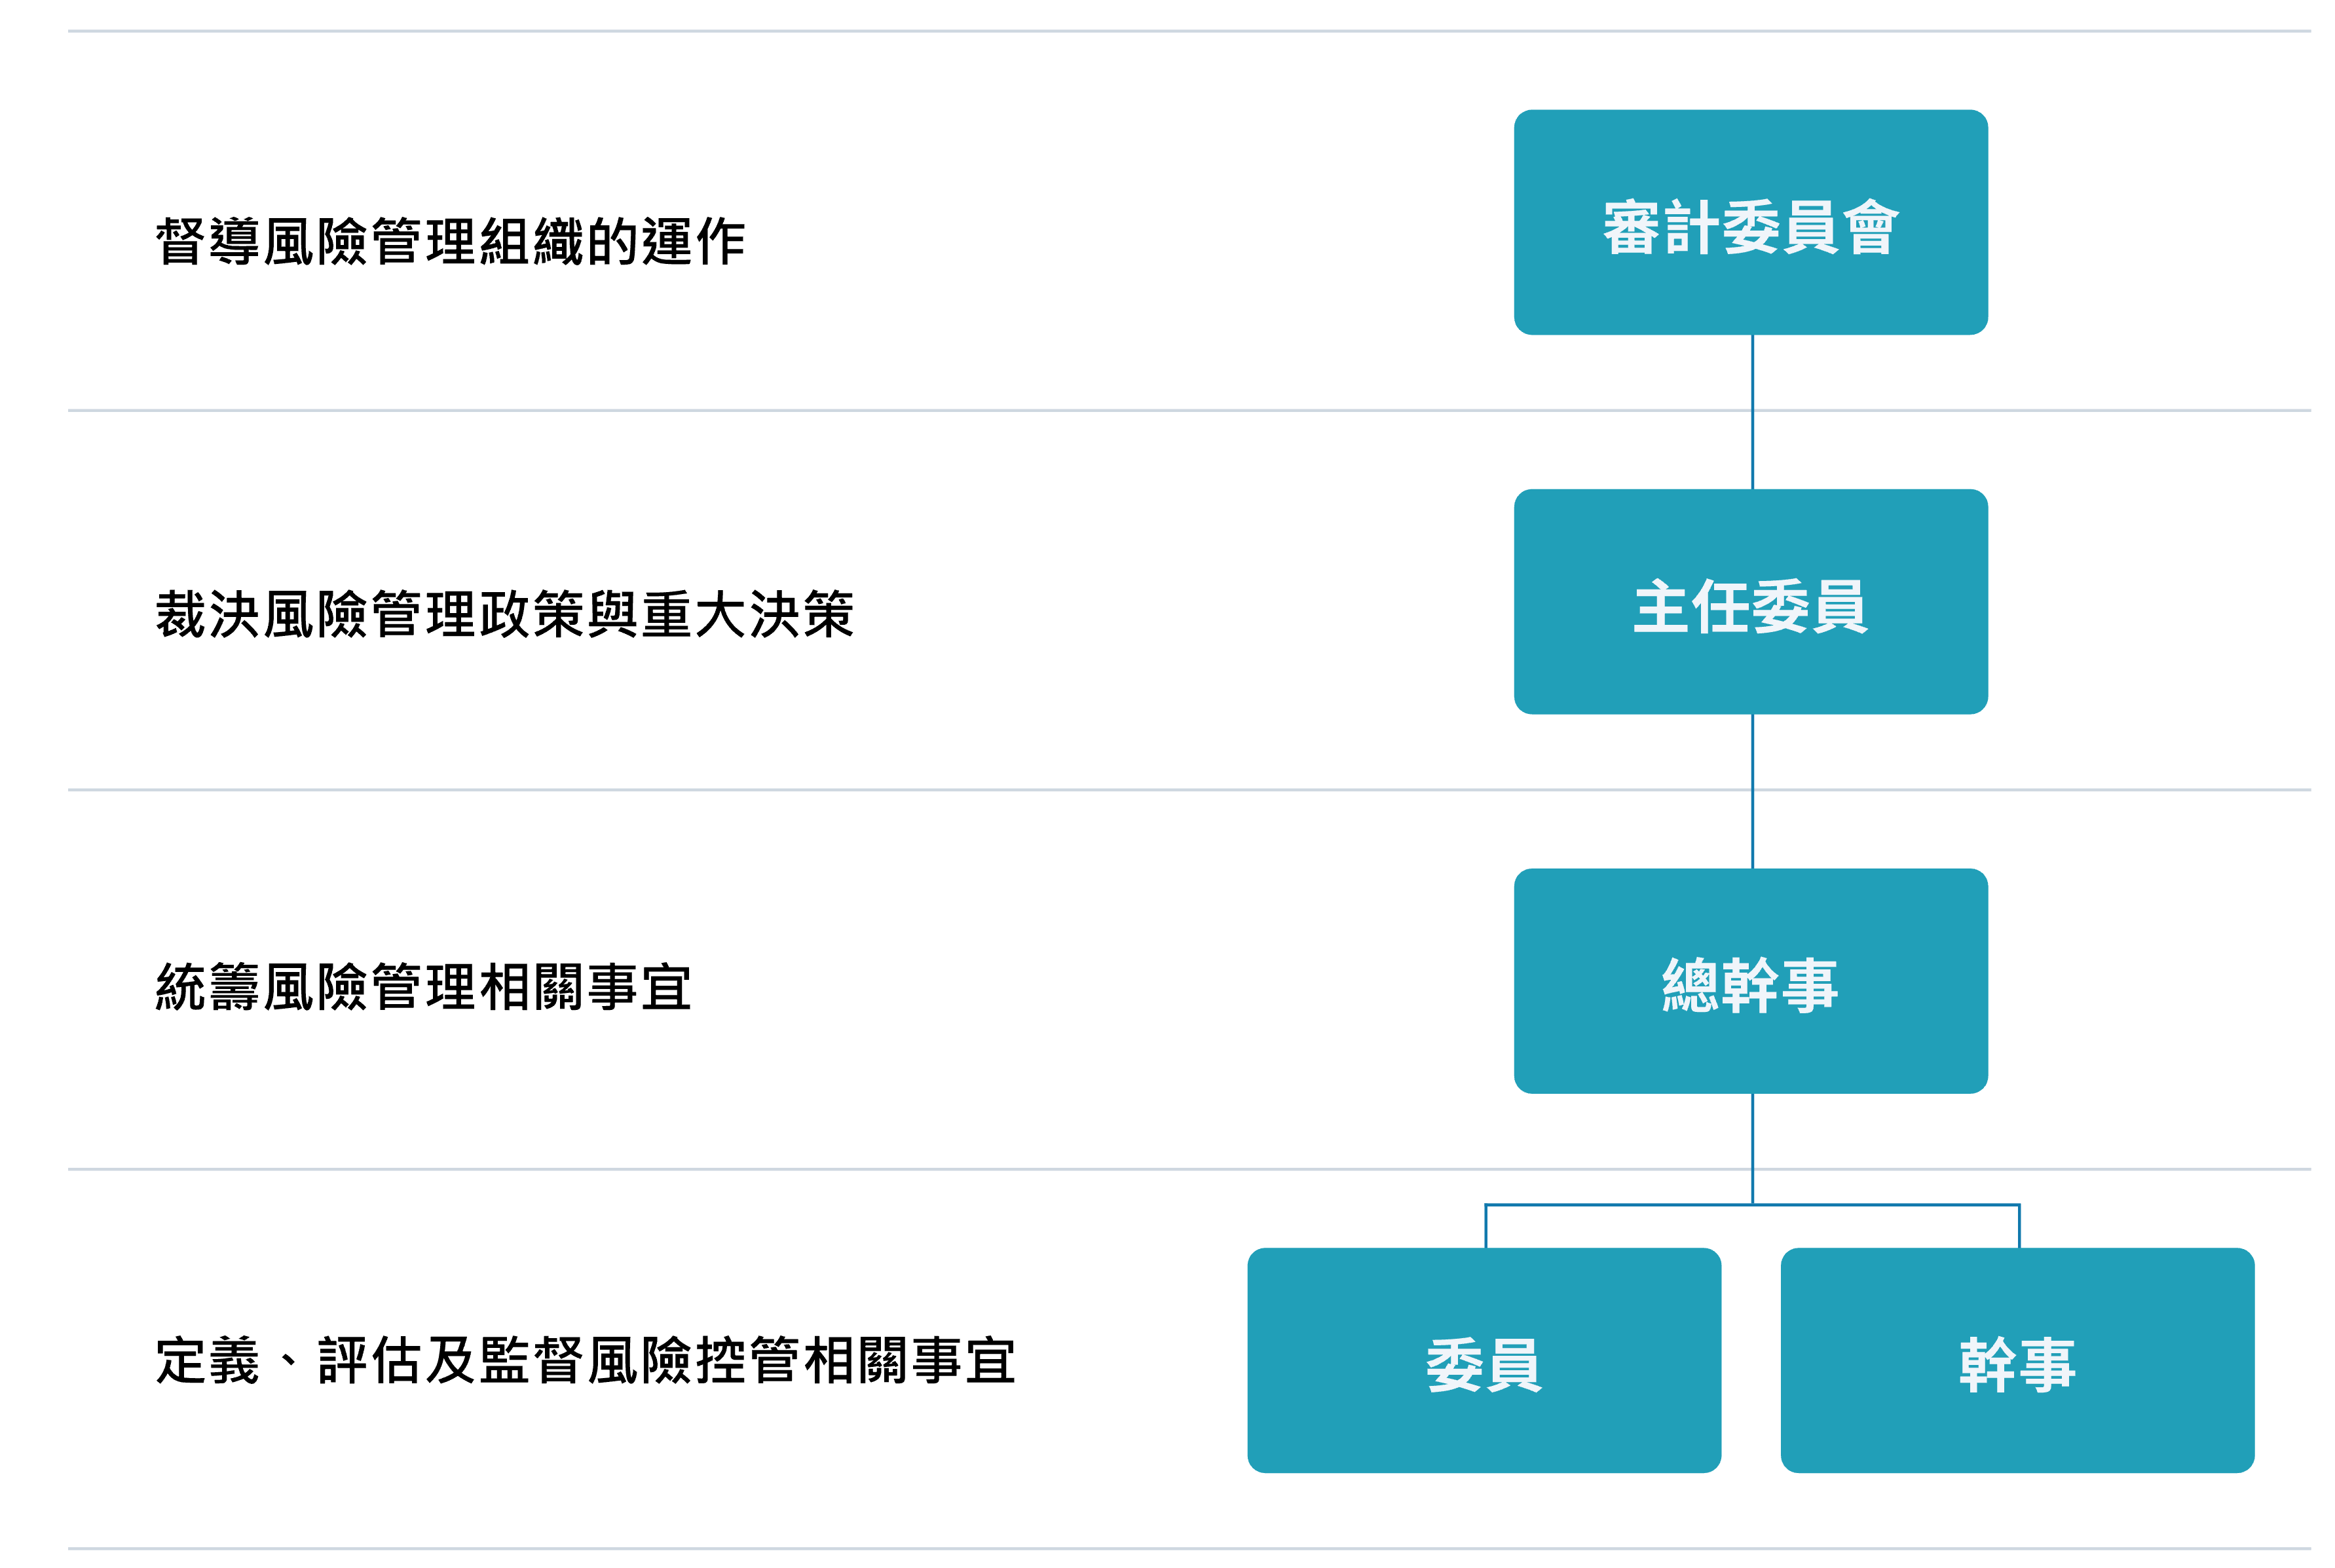The width and height of the screenshot is (2335, 1568).
Task: Click the vertical connector below 總幹事
Action: pos(1752,1148)
